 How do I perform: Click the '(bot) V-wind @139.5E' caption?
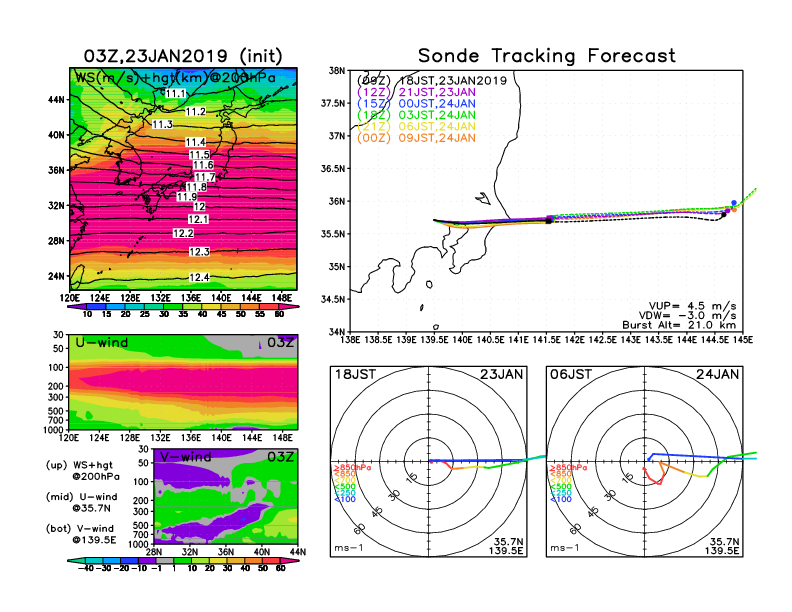tap(81, 534)
